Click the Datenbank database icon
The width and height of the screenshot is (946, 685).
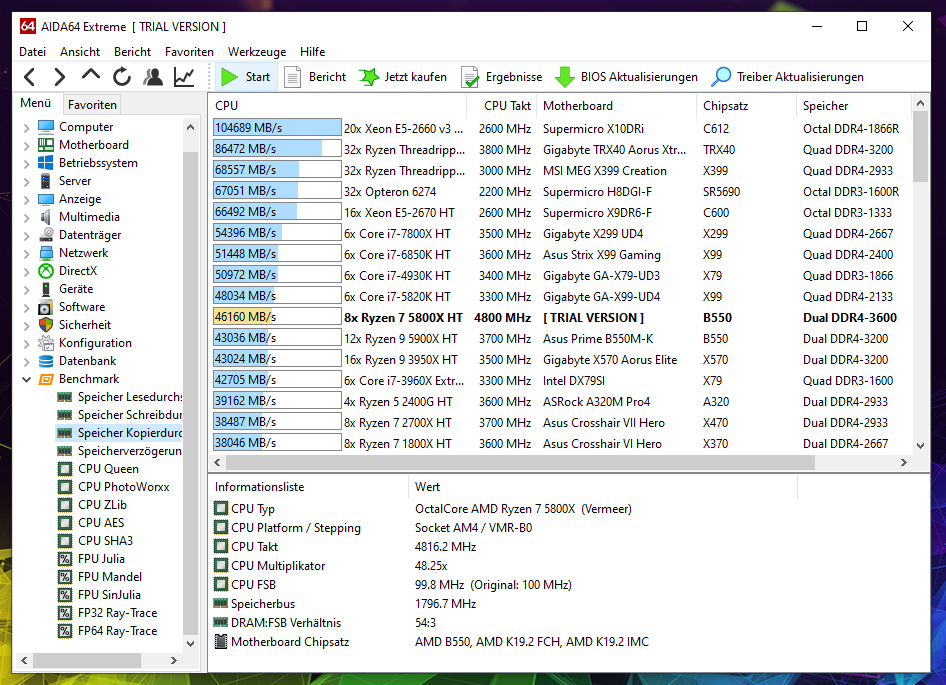pyautogui.click(x=46, y=361)
